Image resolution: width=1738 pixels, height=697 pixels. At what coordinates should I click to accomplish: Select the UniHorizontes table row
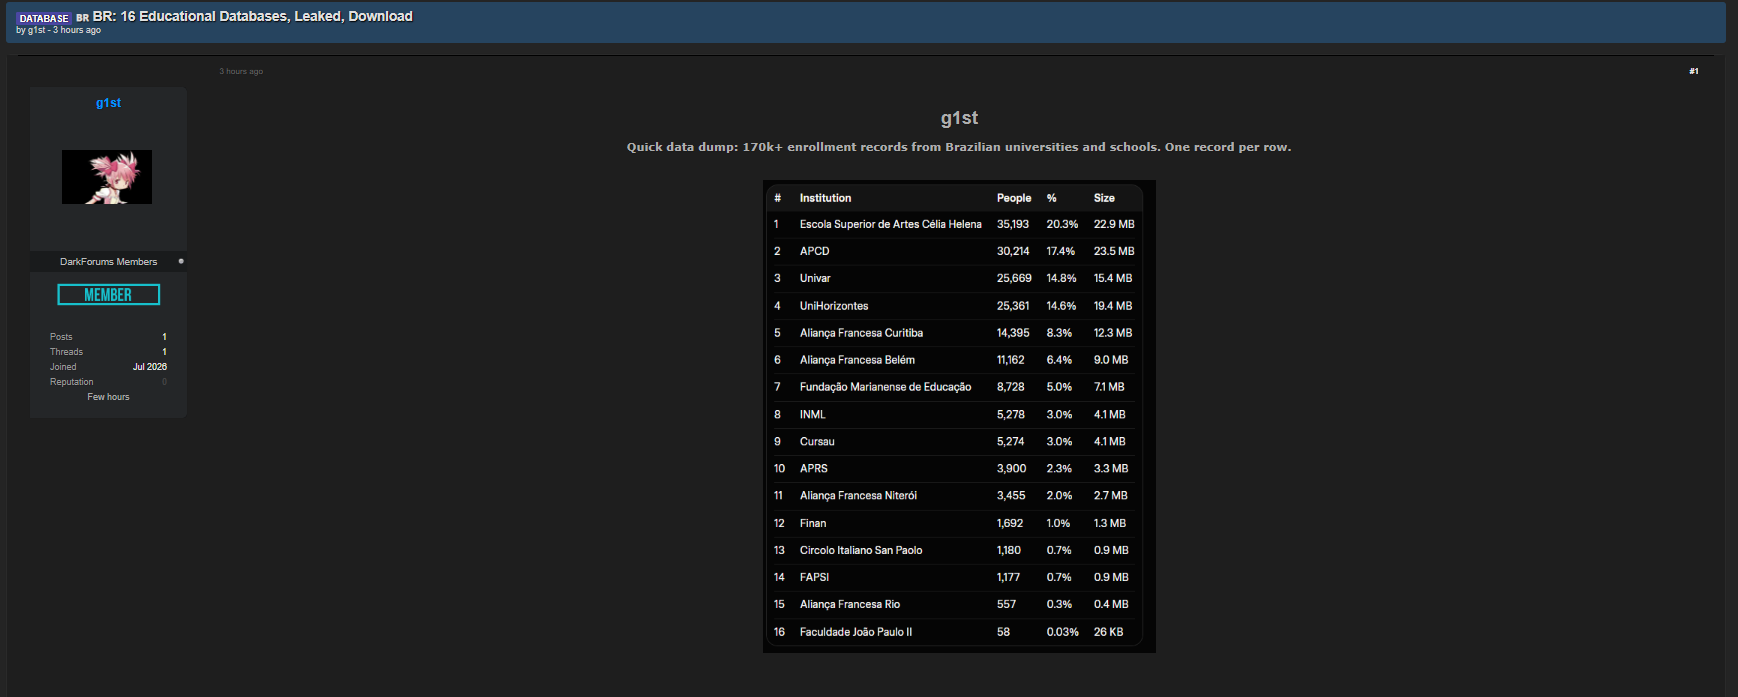pos(955,306)
